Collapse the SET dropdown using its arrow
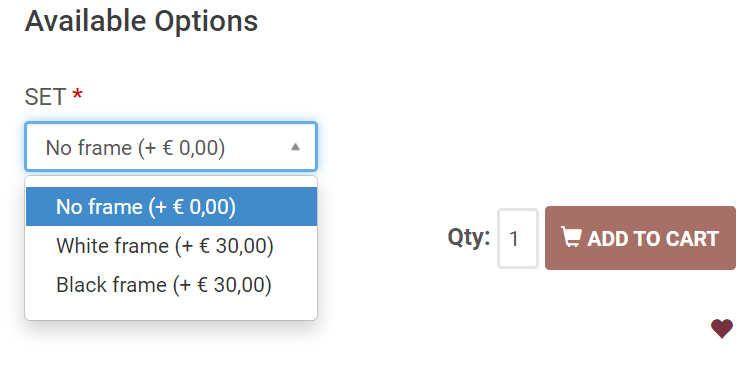 point(295,147)
